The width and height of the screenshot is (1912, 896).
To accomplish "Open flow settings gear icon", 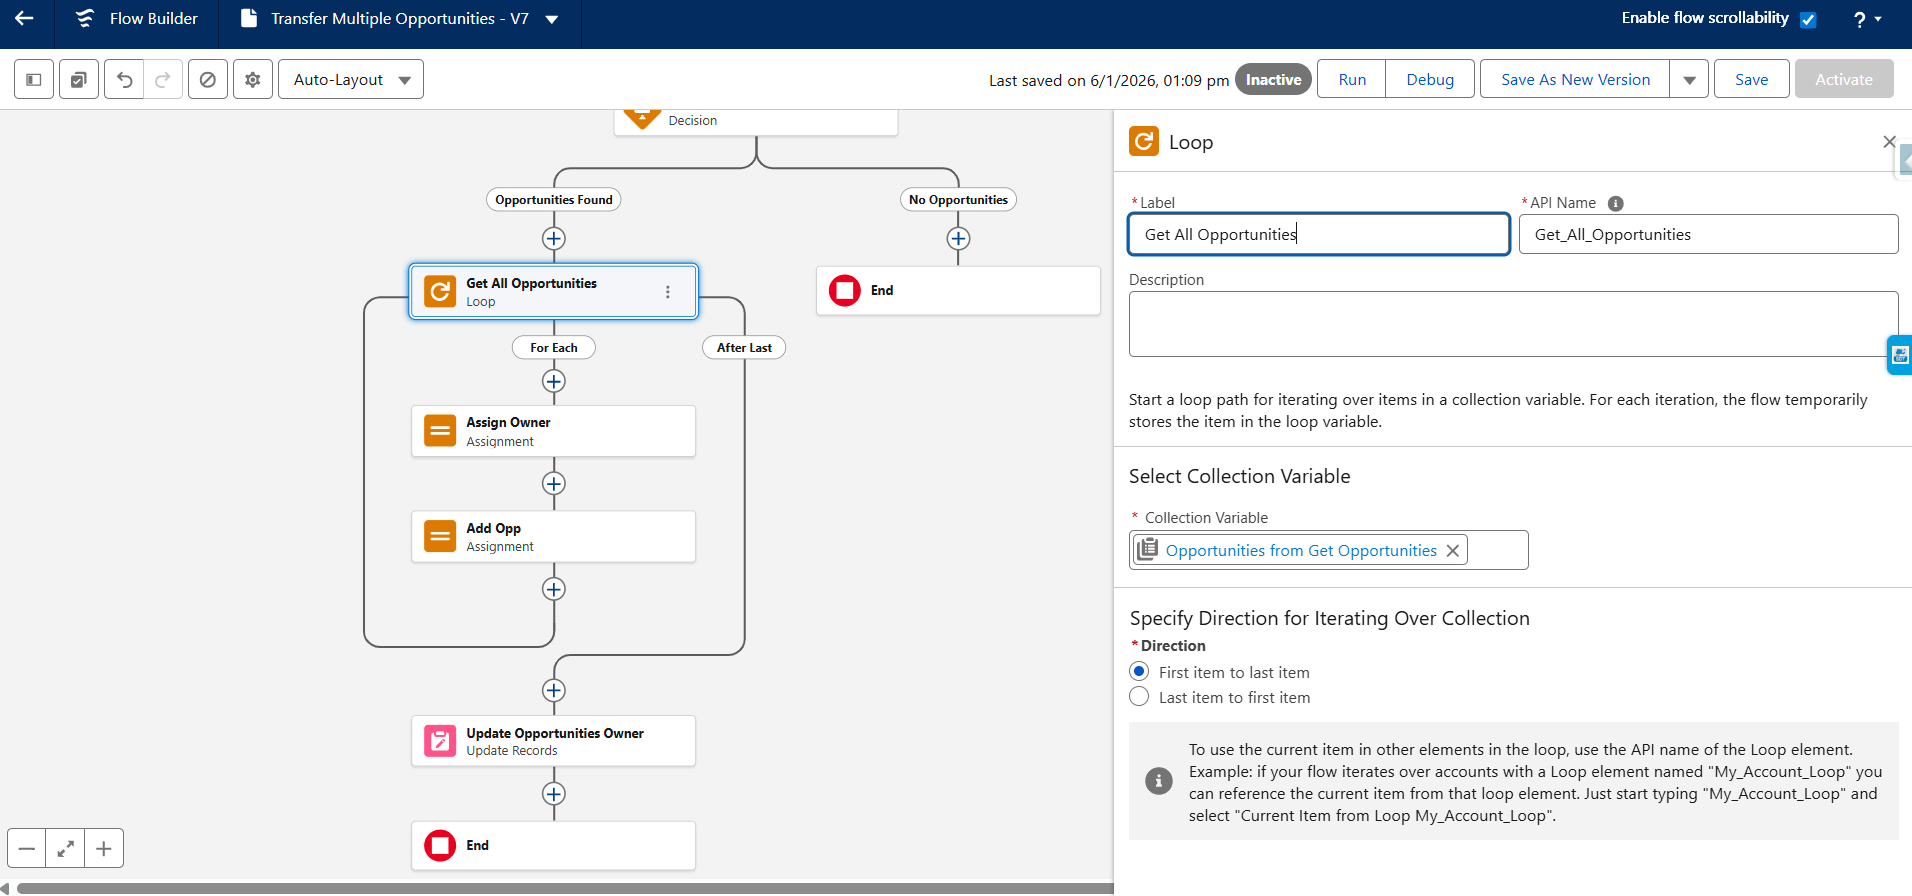I will coord(253,80).
